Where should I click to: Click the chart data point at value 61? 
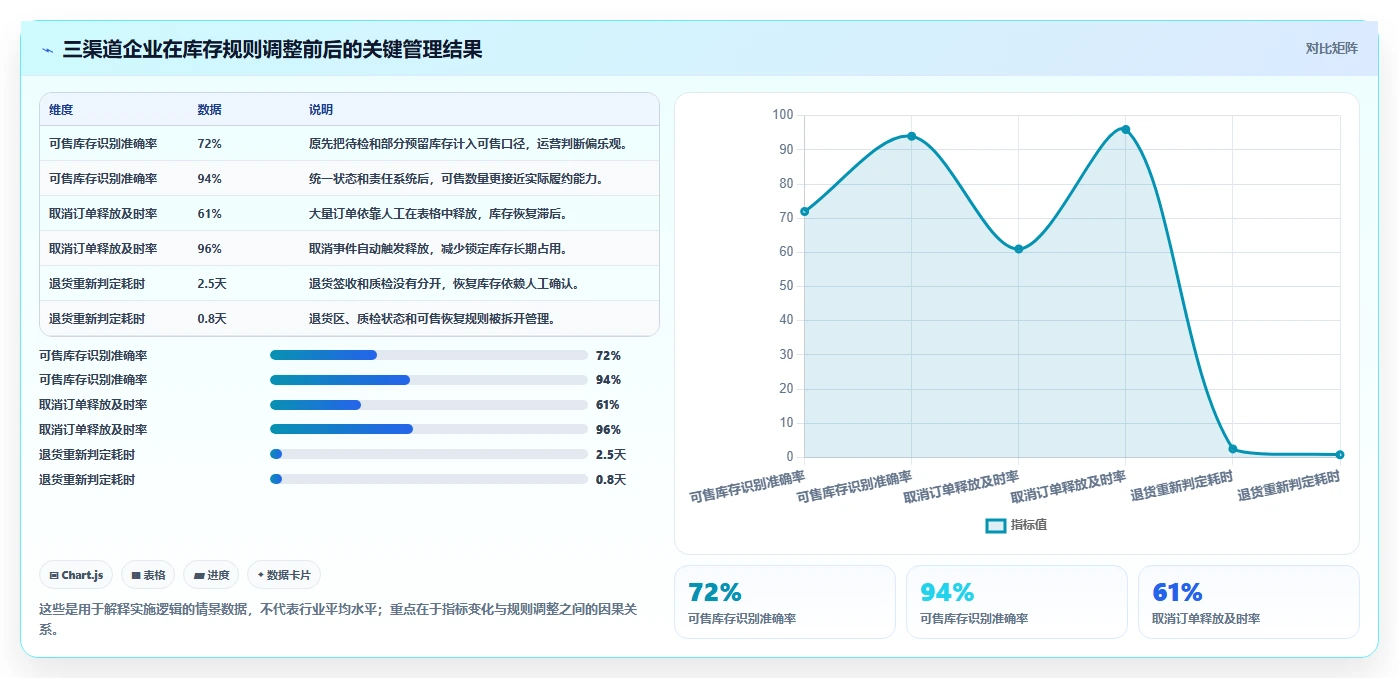click(x=1018, y=249)
